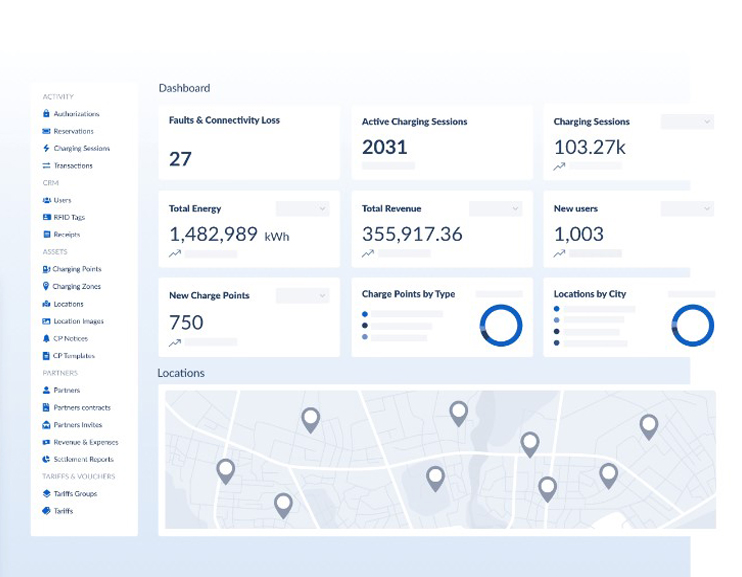Go to Reservations menu item

(73, 131)
